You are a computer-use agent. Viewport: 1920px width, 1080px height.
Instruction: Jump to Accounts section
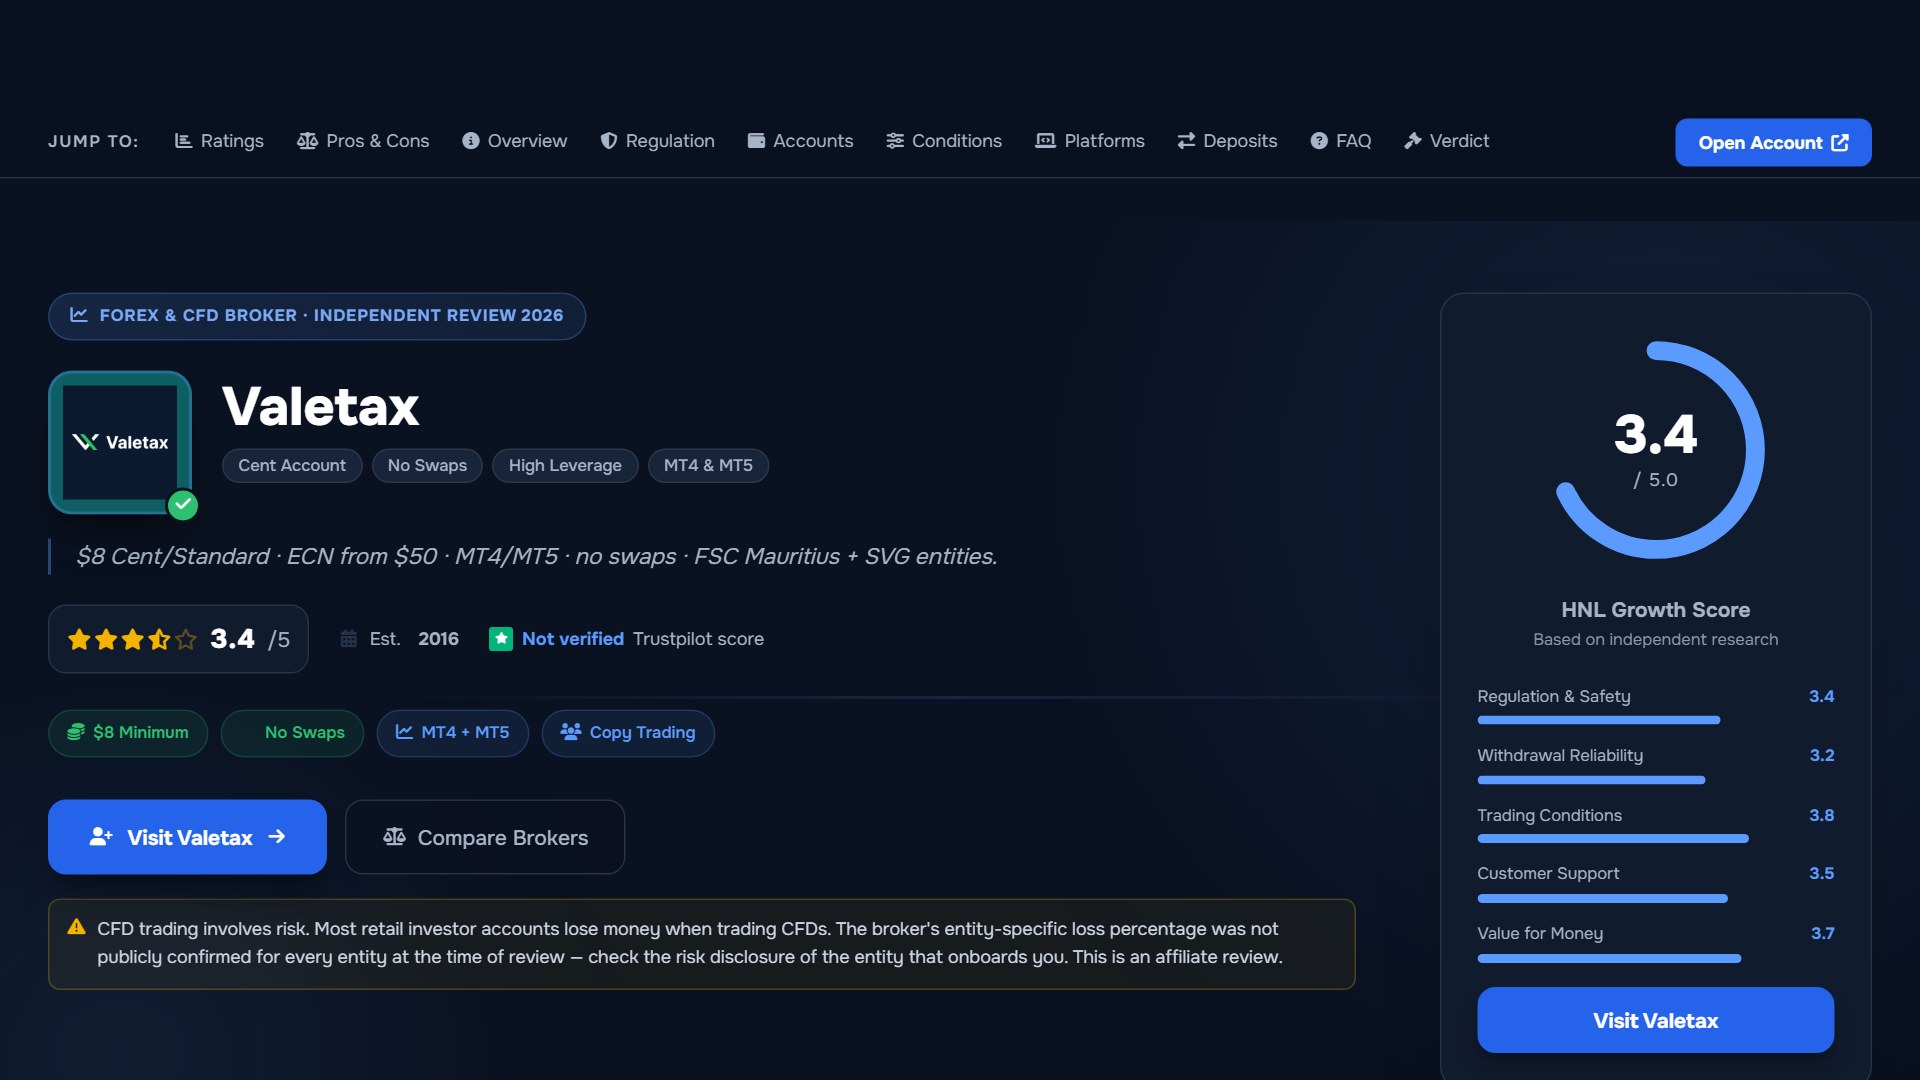(800, 141)
